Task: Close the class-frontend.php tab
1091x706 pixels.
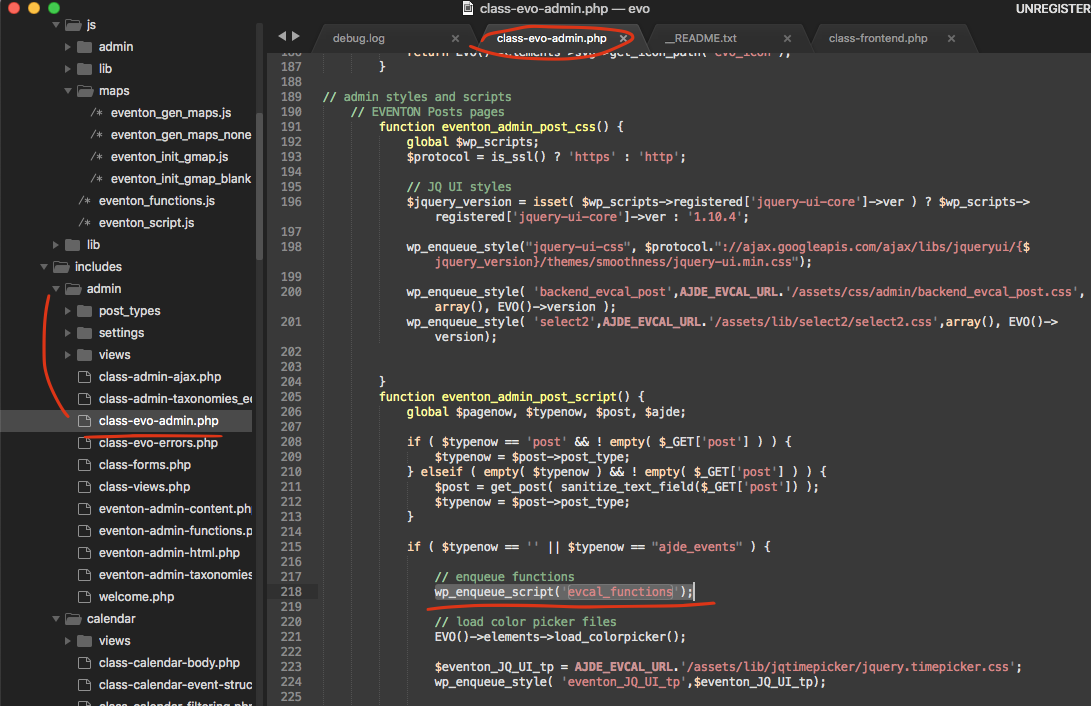Action: [x=950, y=39]
